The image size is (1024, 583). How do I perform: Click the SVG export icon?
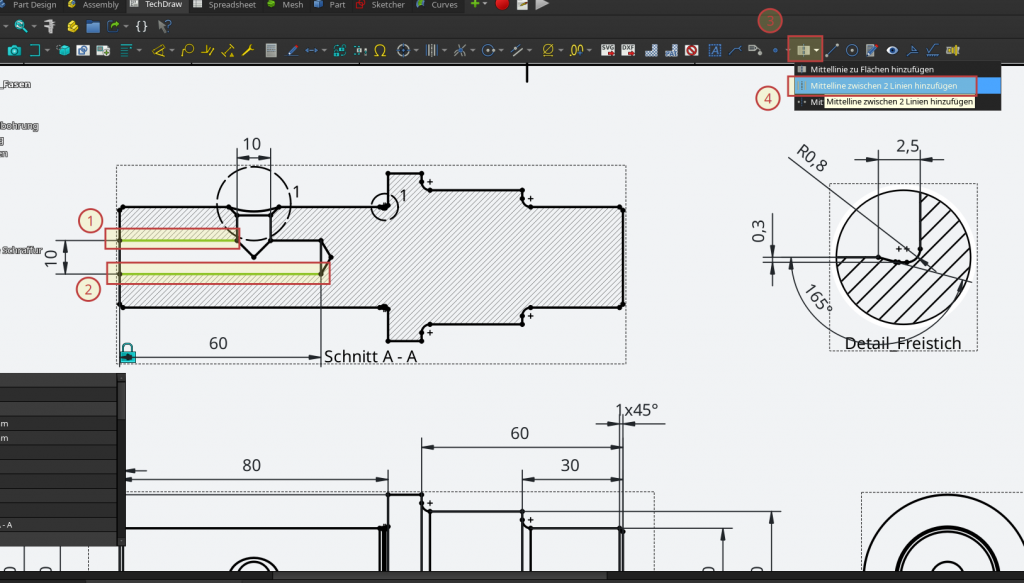(609, 50)
